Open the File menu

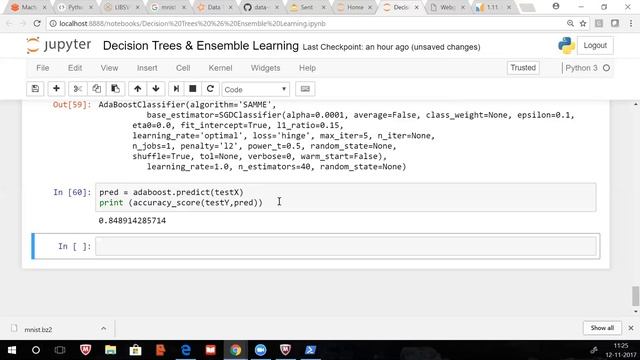[x=42, y=68]
